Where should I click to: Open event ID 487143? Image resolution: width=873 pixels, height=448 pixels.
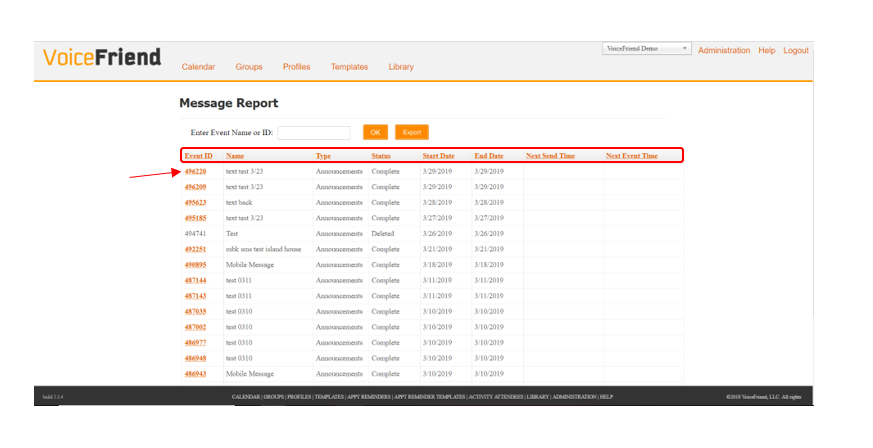point(195,296)
